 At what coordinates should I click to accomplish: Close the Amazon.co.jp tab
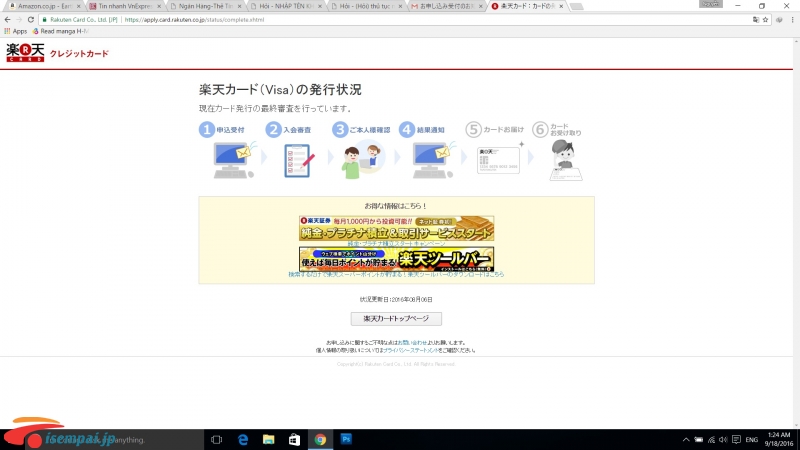(x=79, y=6)
